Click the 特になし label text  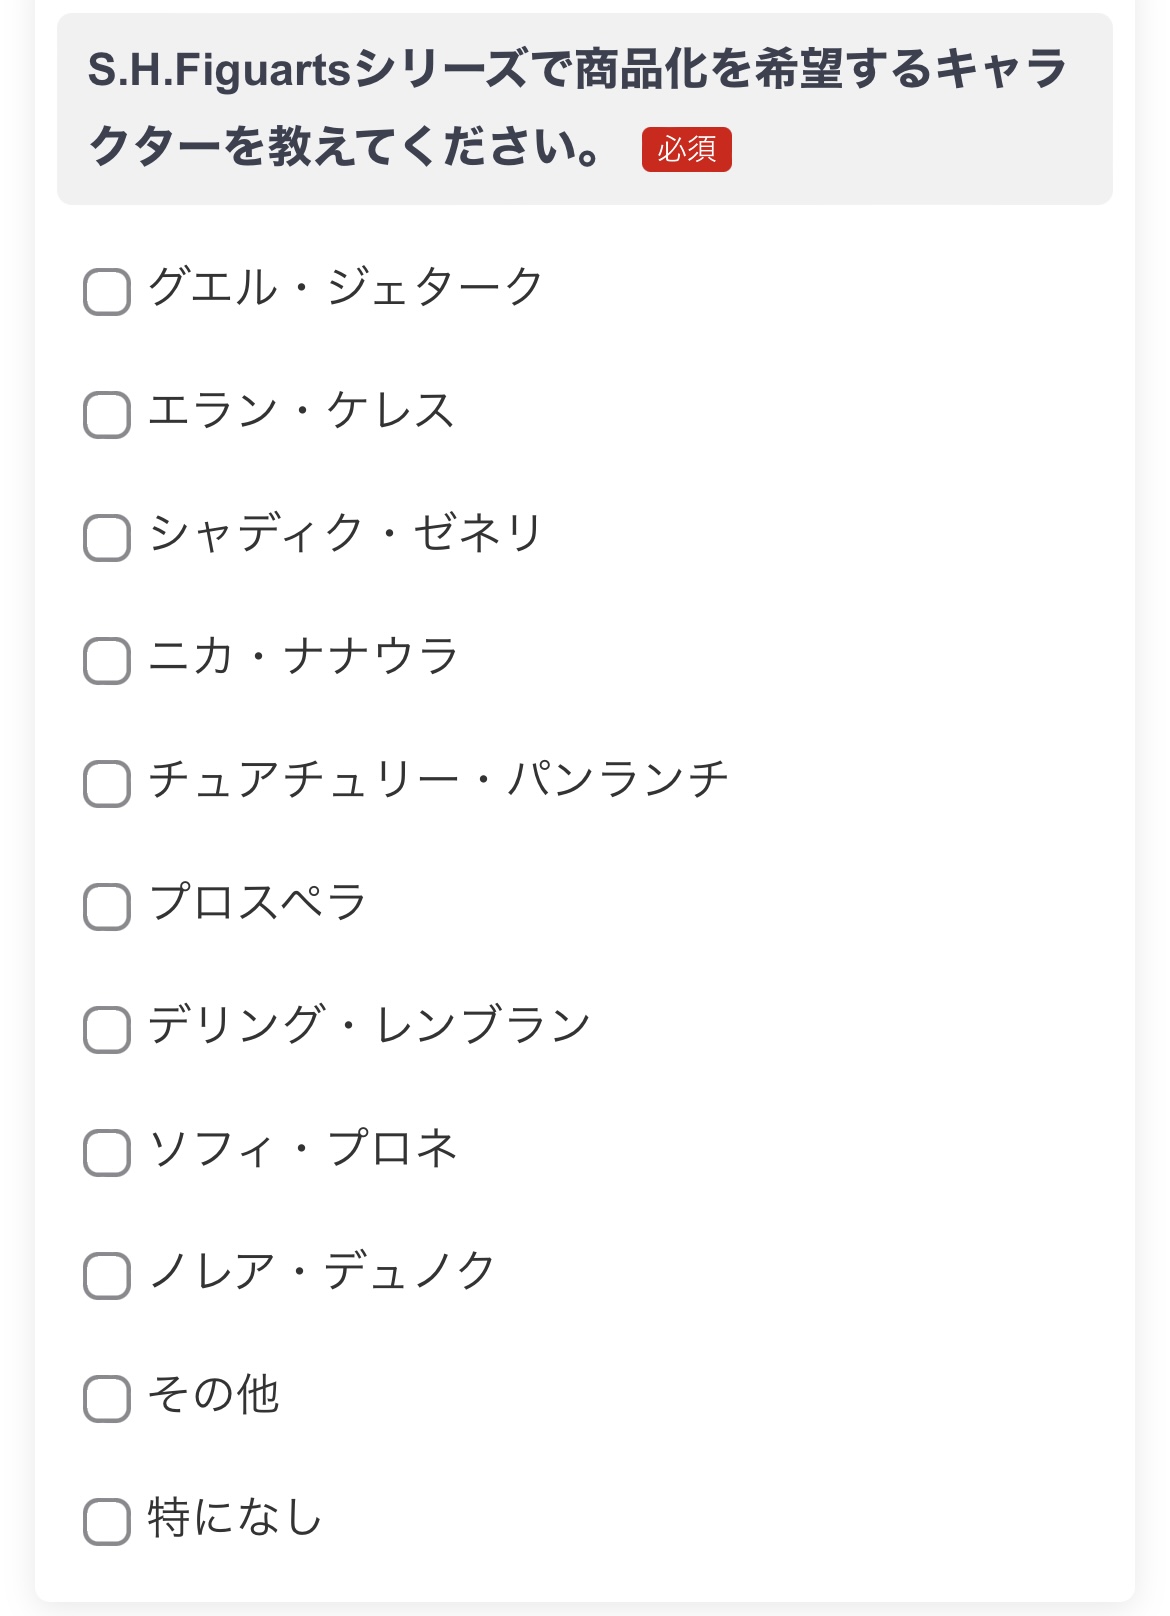coord(235,1517)
